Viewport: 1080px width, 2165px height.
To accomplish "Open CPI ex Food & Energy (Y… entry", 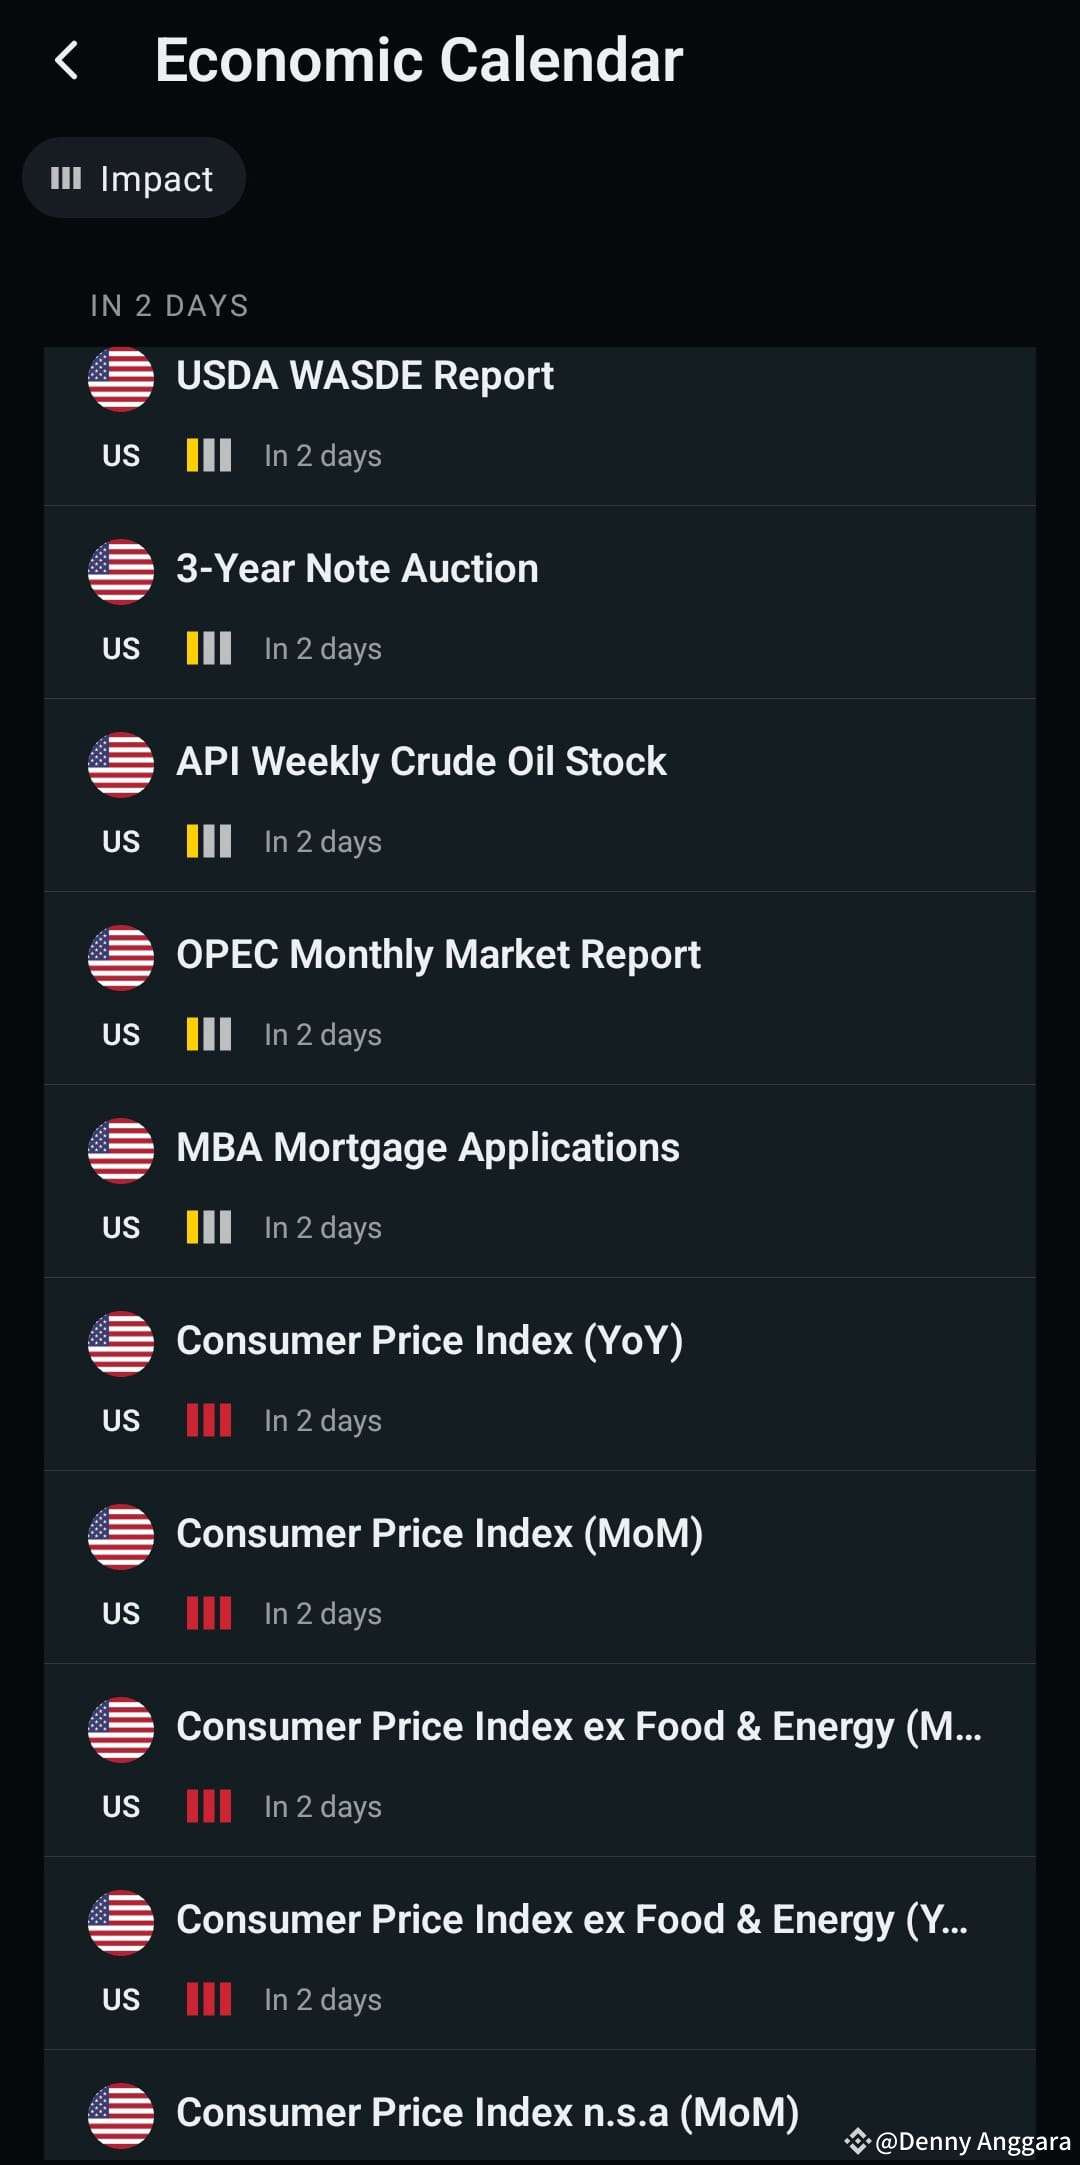I will coord(540,1953).
